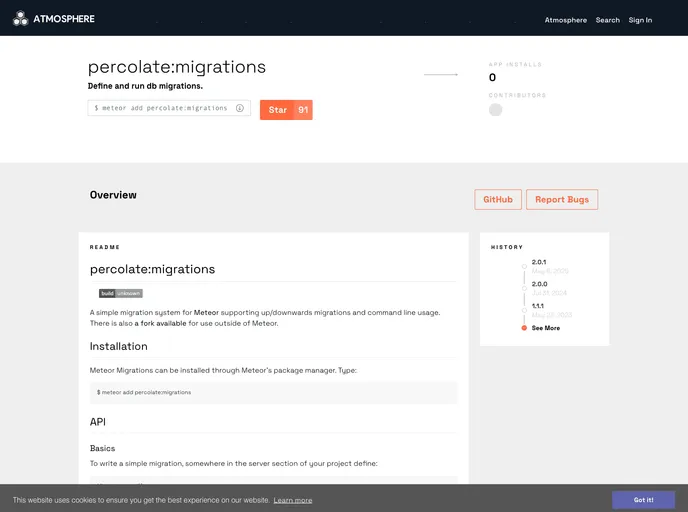Click the 'Installation' heading

(118, 346)
